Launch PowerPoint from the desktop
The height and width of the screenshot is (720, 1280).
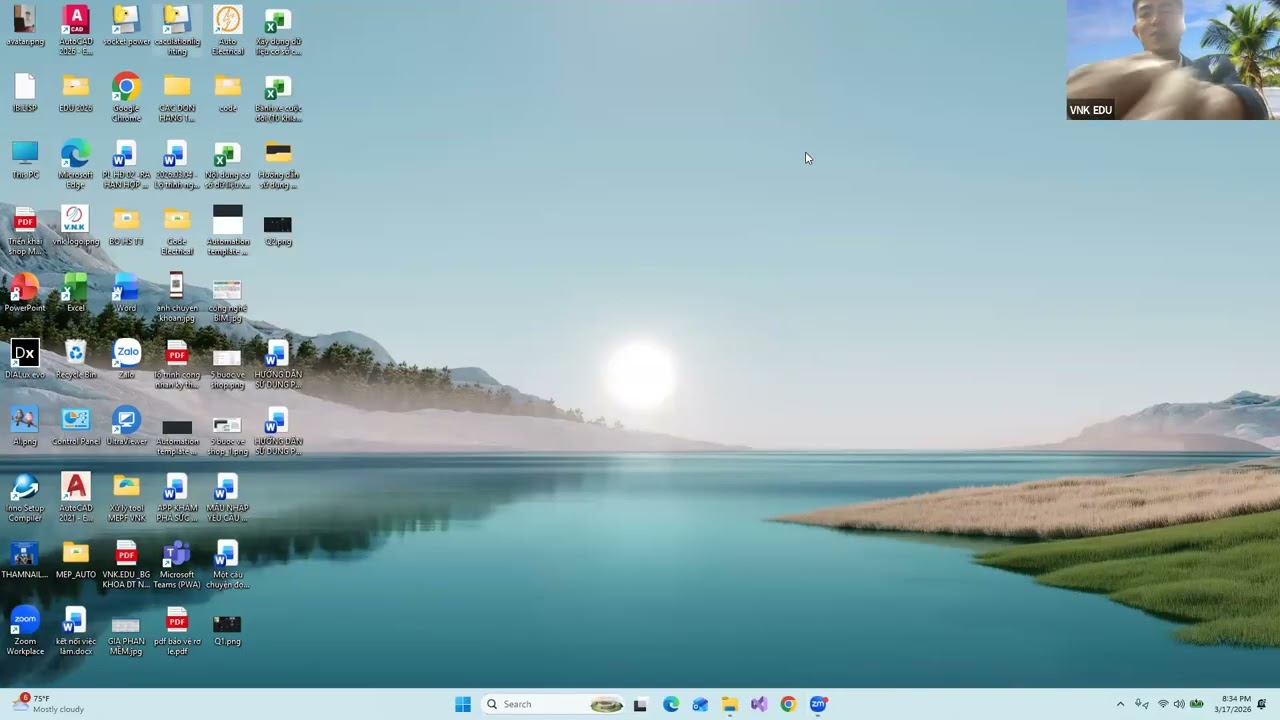(25, 293)
